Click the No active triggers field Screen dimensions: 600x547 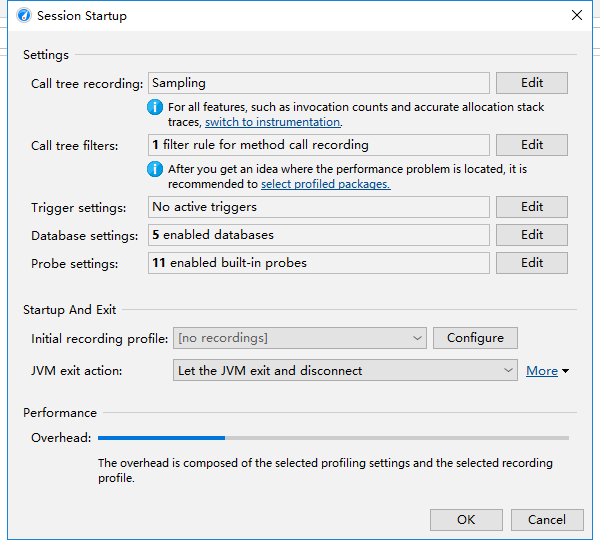(x=319, y=207)
